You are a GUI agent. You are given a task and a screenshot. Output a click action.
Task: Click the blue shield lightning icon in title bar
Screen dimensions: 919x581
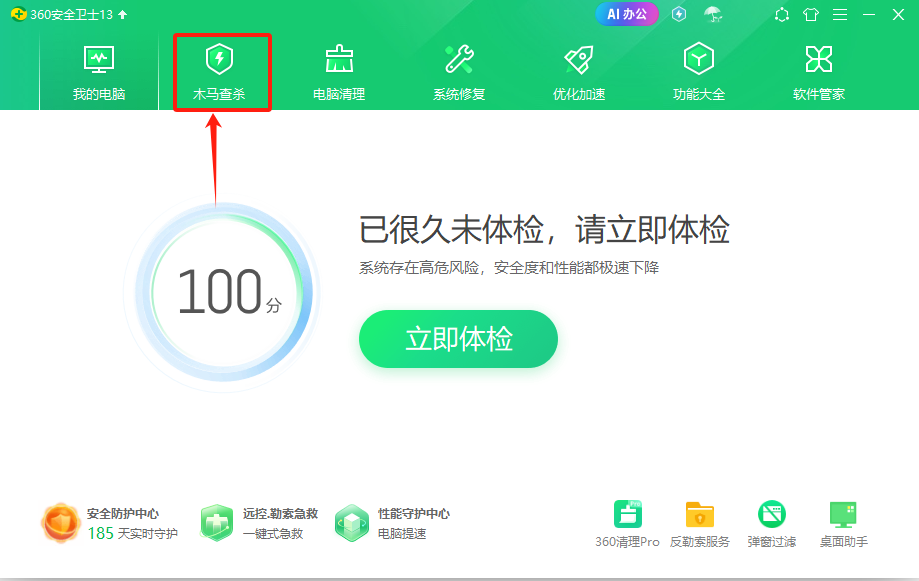679,14
